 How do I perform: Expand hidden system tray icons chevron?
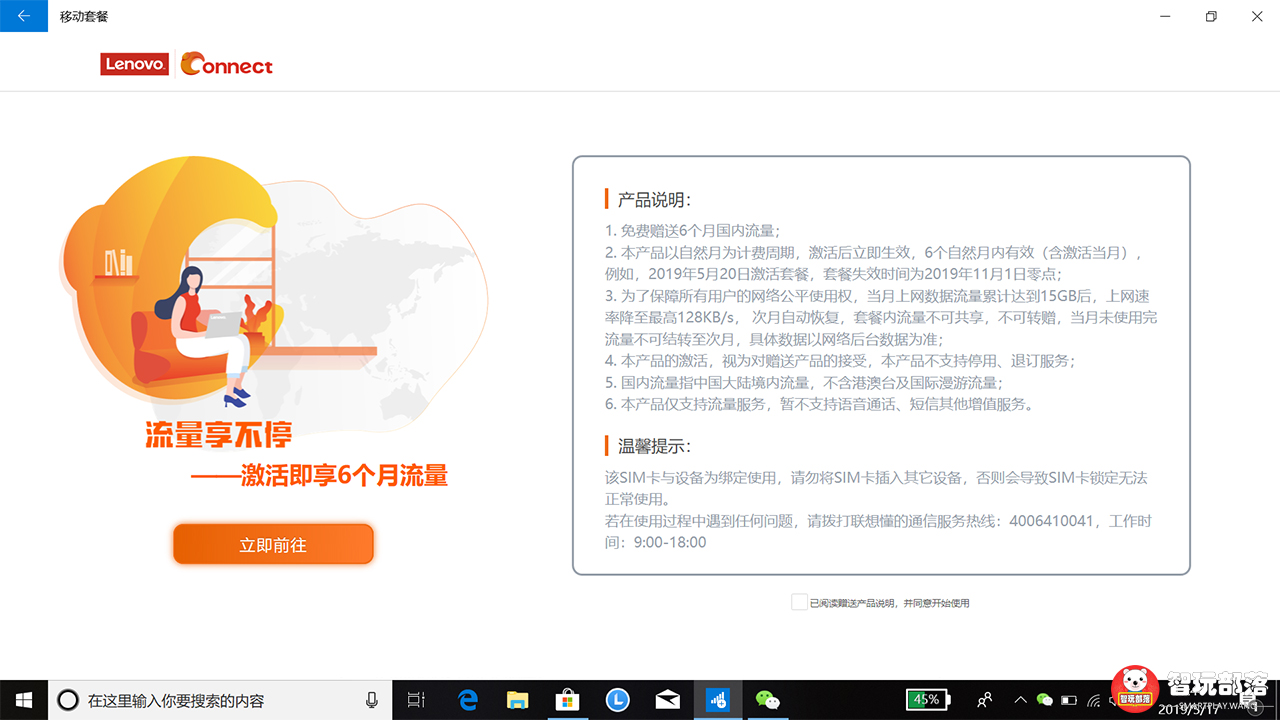click(1020, 700)
